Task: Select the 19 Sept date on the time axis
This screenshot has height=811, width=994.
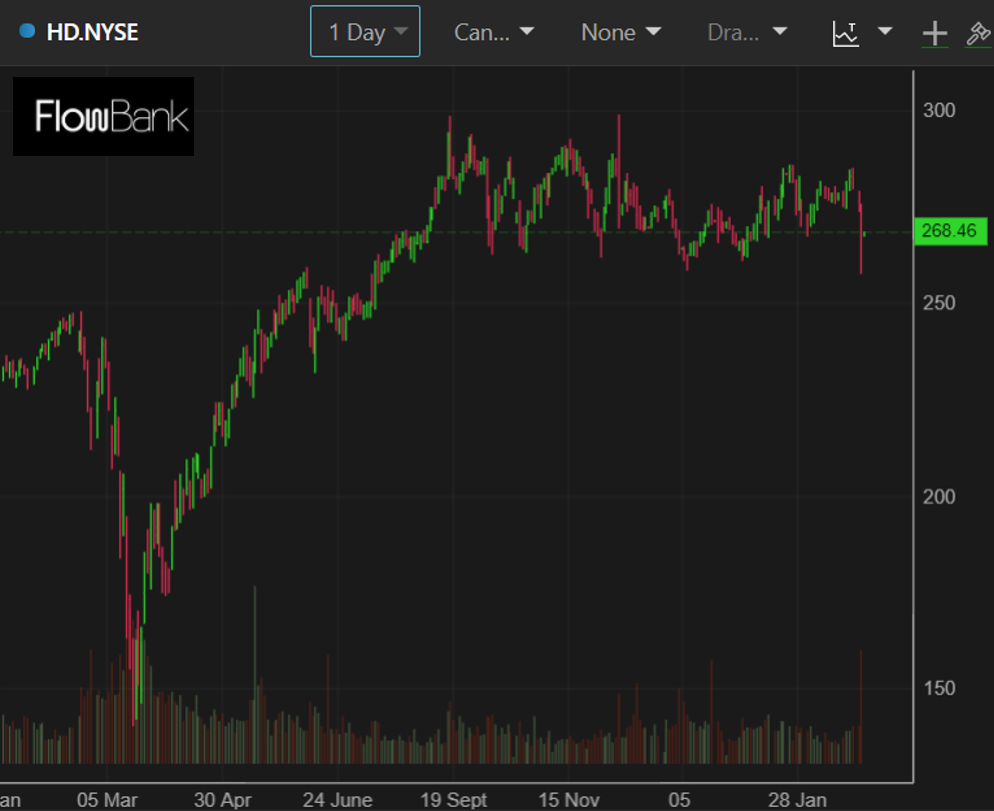Action: coord(453,800)
